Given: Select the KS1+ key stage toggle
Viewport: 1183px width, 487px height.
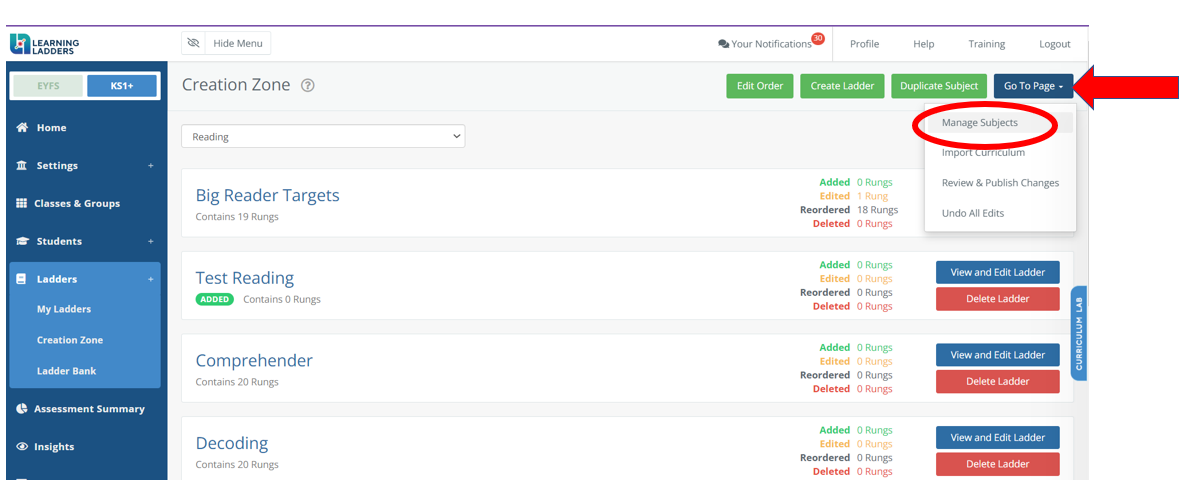Looking at the screenshot, I should (121, 86).
